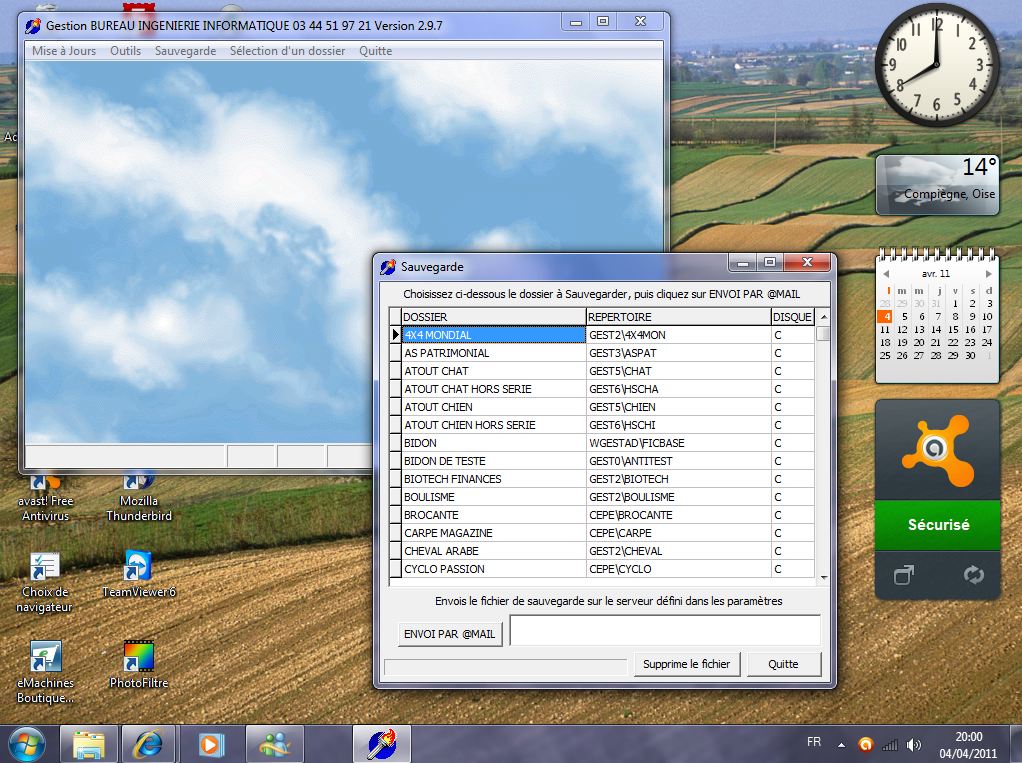Open the volume control in the system tray
This screenshot has height=763, width=1022.
click(x=913, y=744)
